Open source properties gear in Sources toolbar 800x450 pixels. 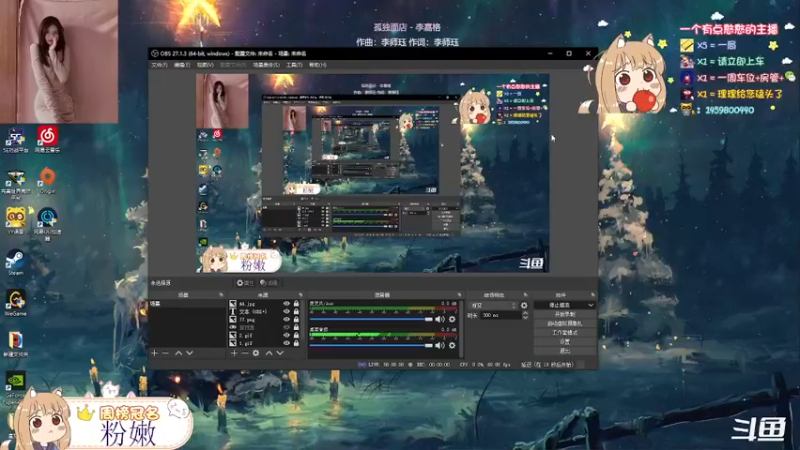256,353
